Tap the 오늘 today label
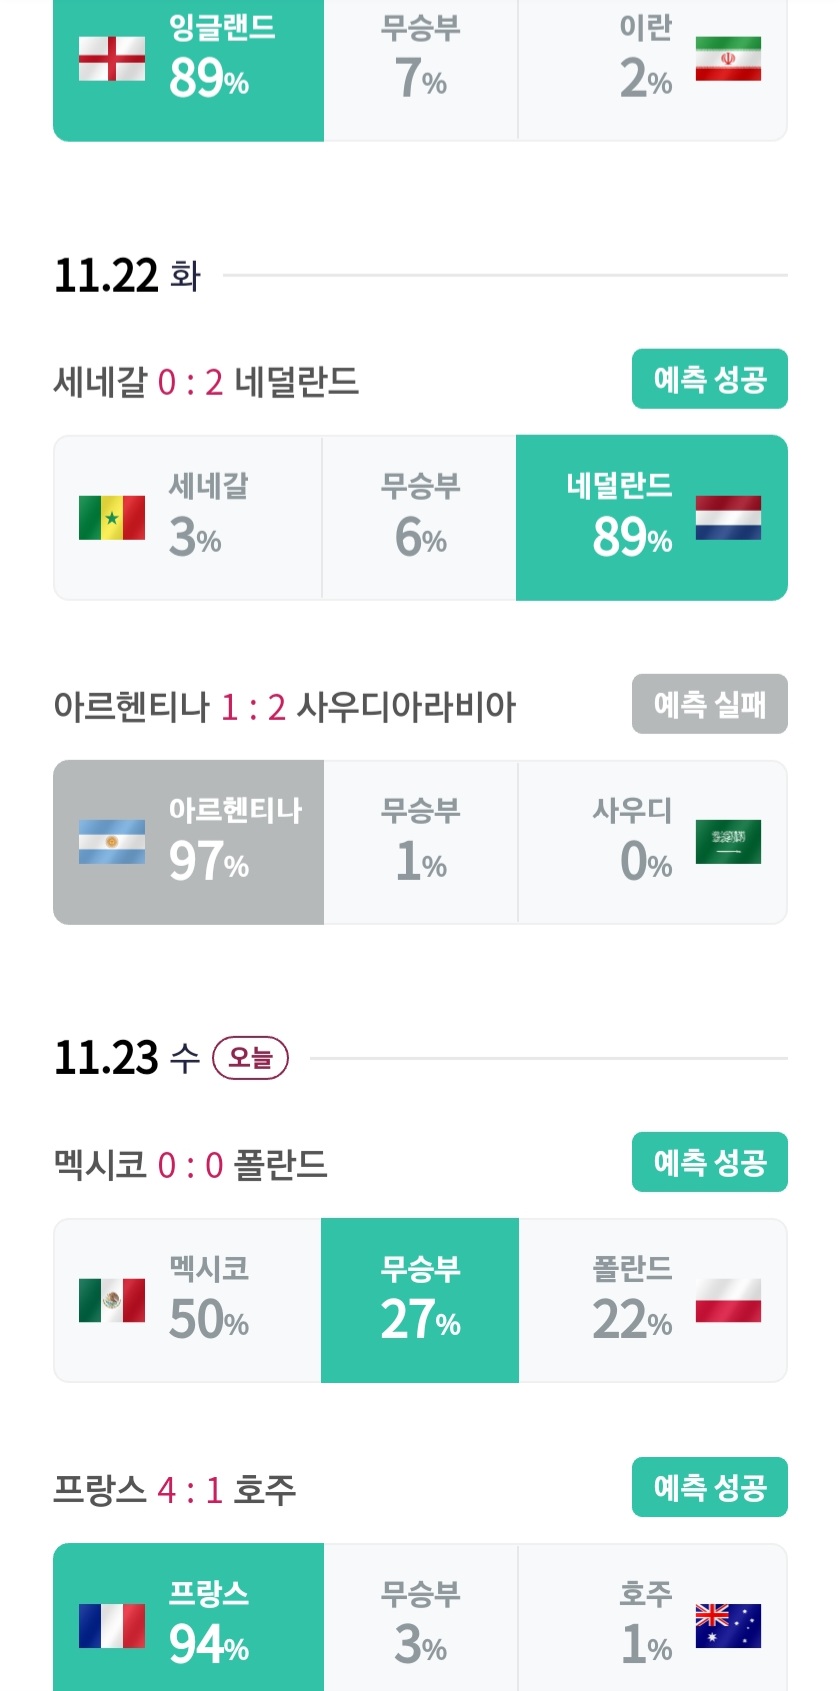Image resolution: width=840 pixels, height=1691 pixels. click(x=250, y=1058)
